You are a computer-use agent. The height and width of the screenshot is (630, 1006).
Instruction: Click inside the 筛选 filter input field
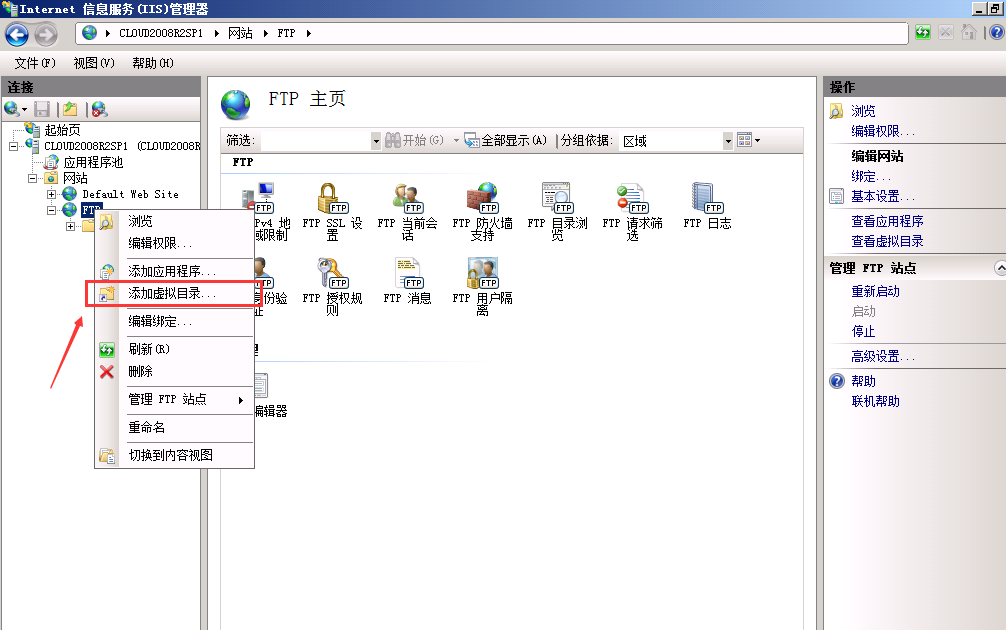[316, 141]
